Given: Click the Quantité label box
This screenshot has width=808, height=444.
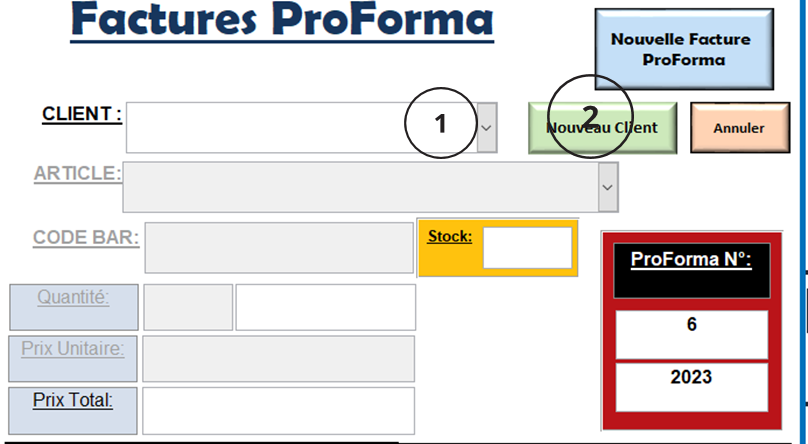Looking at the screenshot, I should point(73,307).
